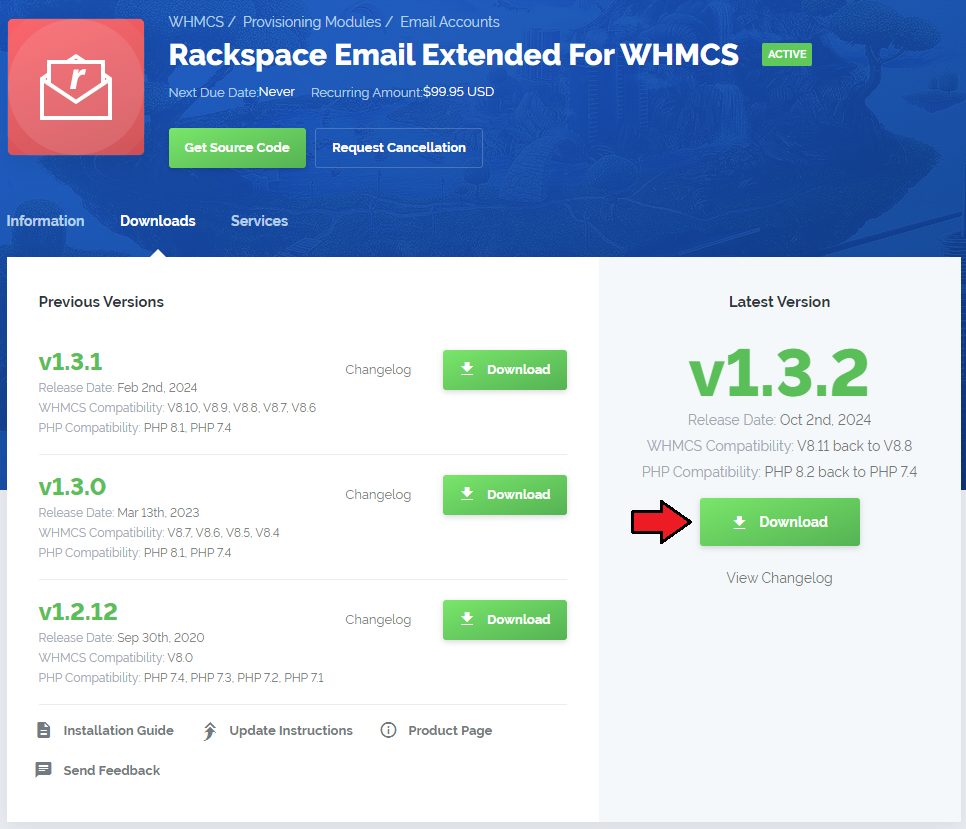
Task: Open Provisioning Modules breadcrumb link
Action: click(311, 22)
